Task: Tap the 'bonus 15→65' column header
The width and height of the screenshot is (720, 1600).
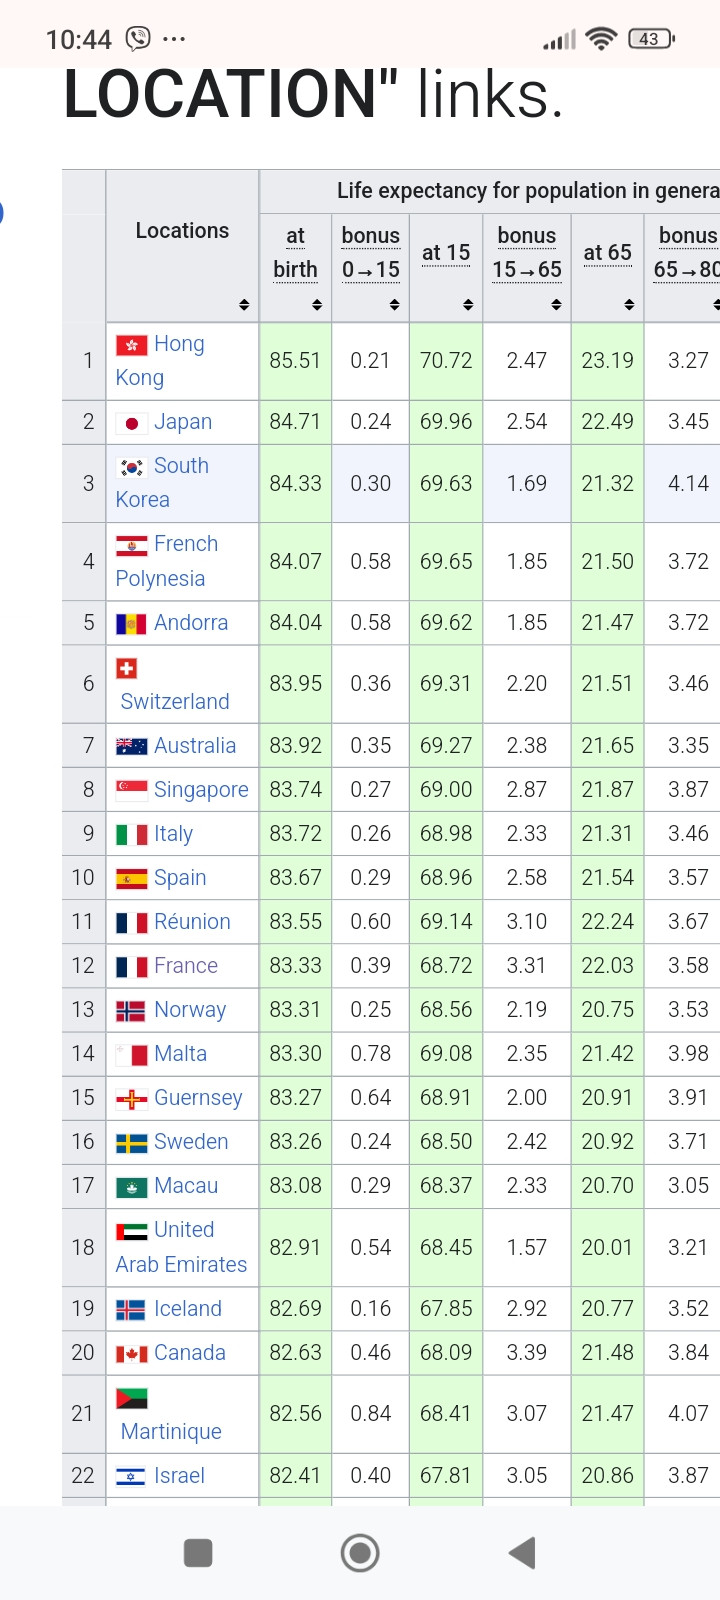Action: (527, 252)
